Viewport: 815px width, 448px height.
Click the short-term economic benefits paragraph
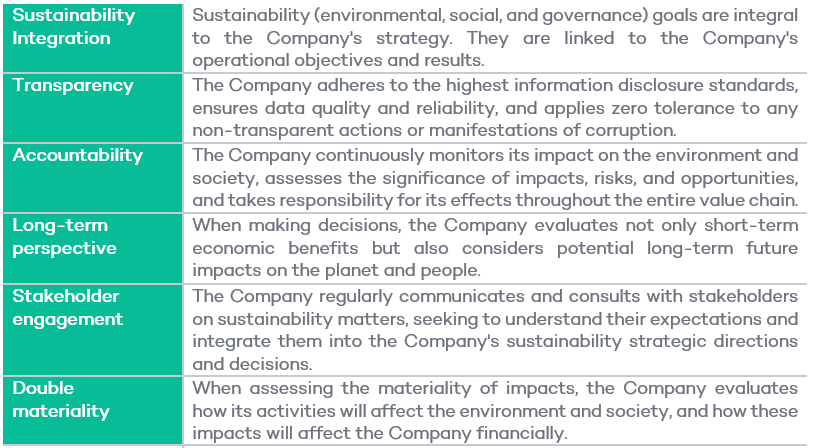pyautogui.click(x=495, y=248)
